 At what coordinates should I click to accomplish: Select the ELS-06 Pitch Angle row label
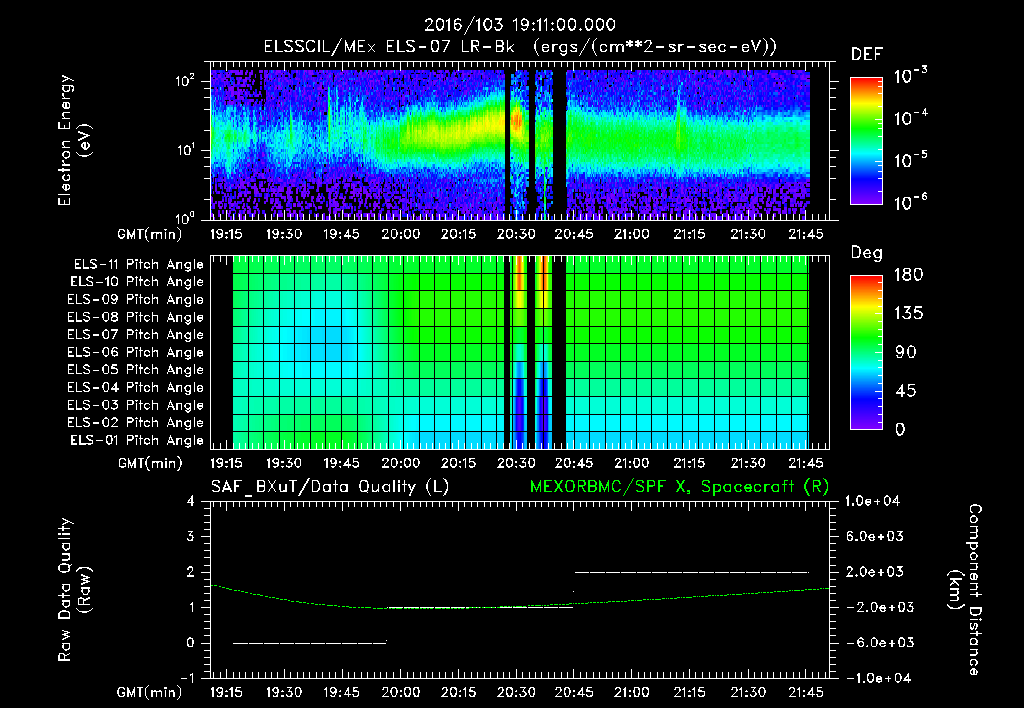pos(135,353)
